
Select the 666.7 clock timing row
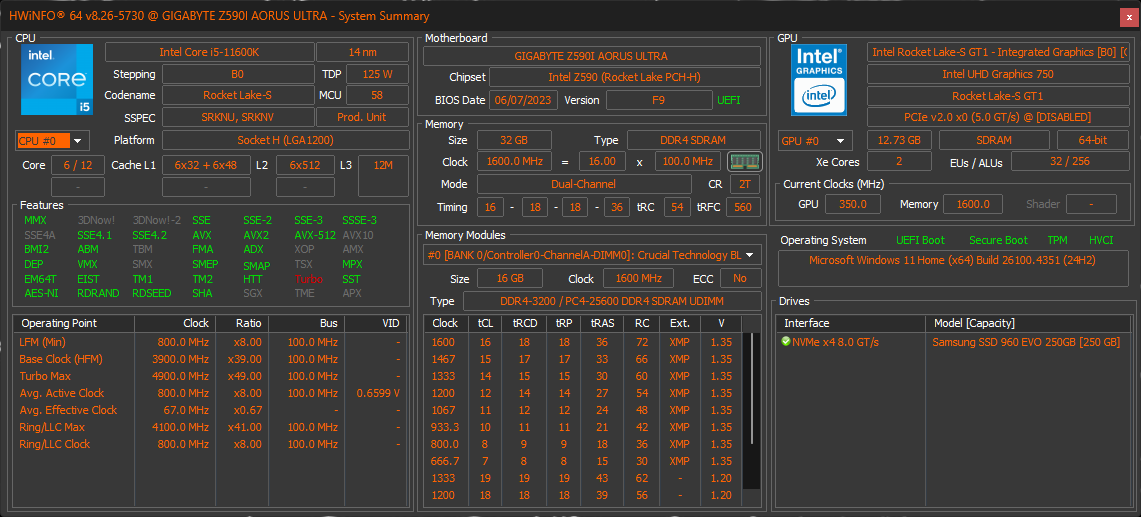584,461
